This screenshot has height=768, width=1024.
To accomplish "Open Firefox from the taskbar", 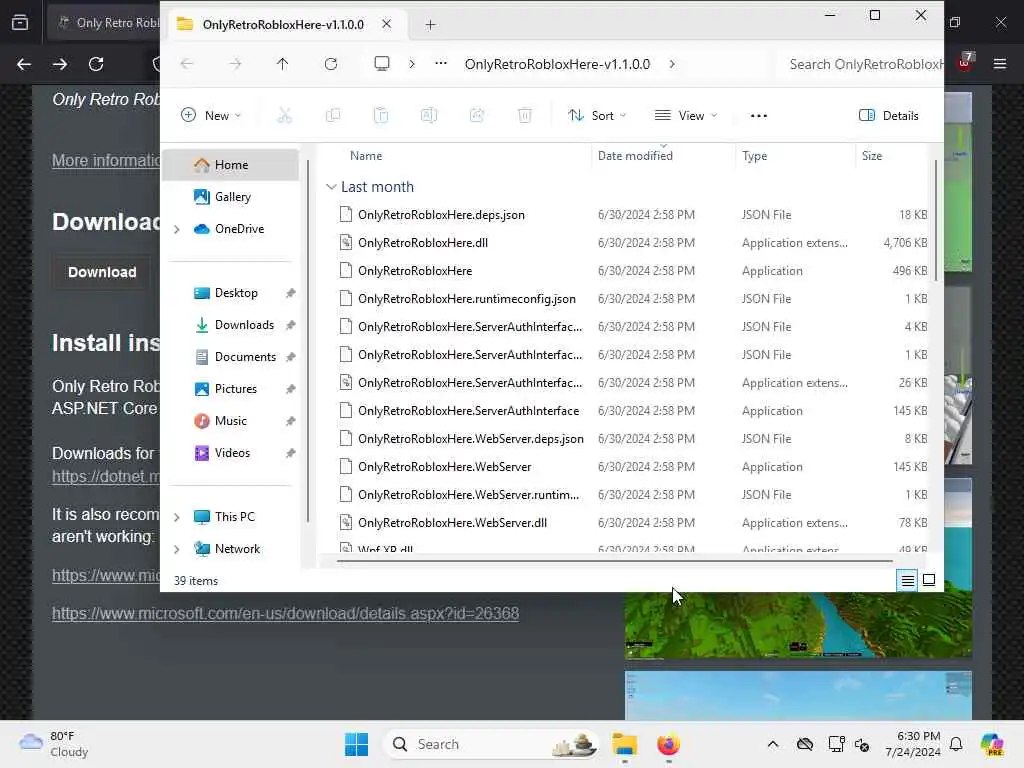I will pos(668,744).
